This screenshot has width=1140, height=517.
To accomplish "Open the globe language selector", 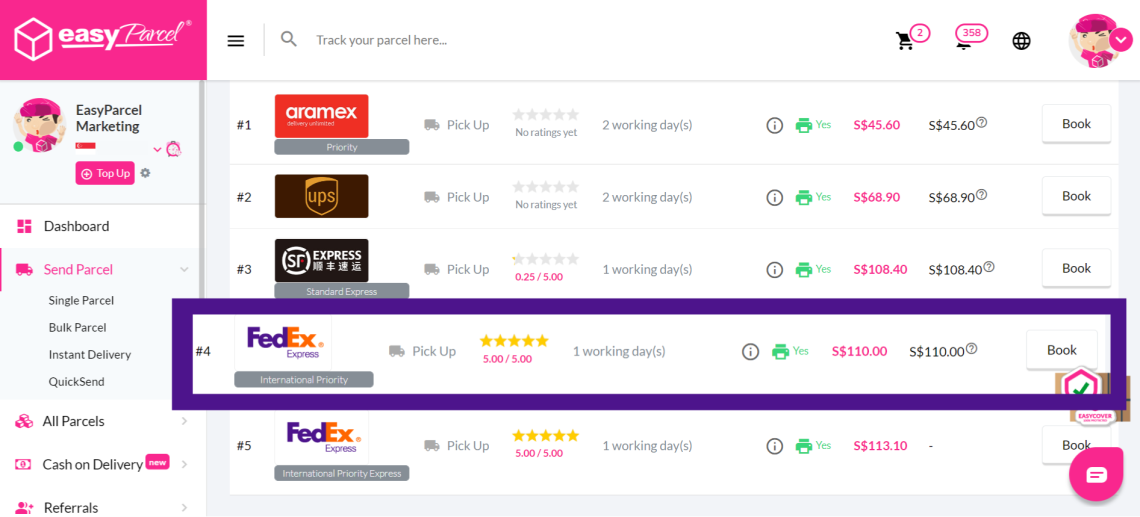I will (1021, 41).
